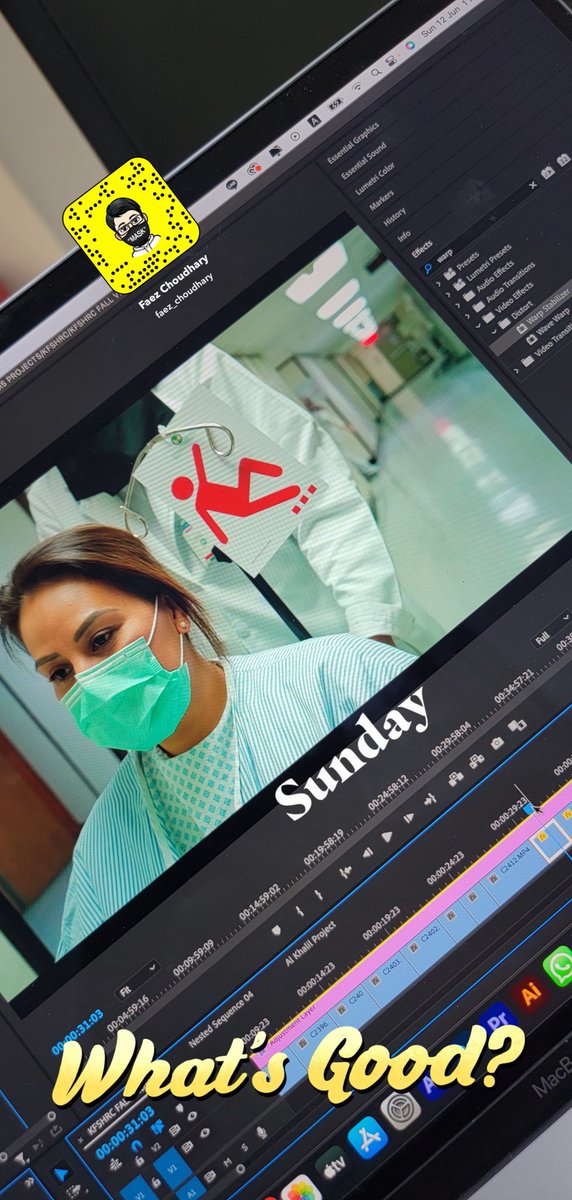The width and height of the screenshot is (572, 1200).
Task: Open Adobe Illustrator from the Dock
Action: pos(533,993)
